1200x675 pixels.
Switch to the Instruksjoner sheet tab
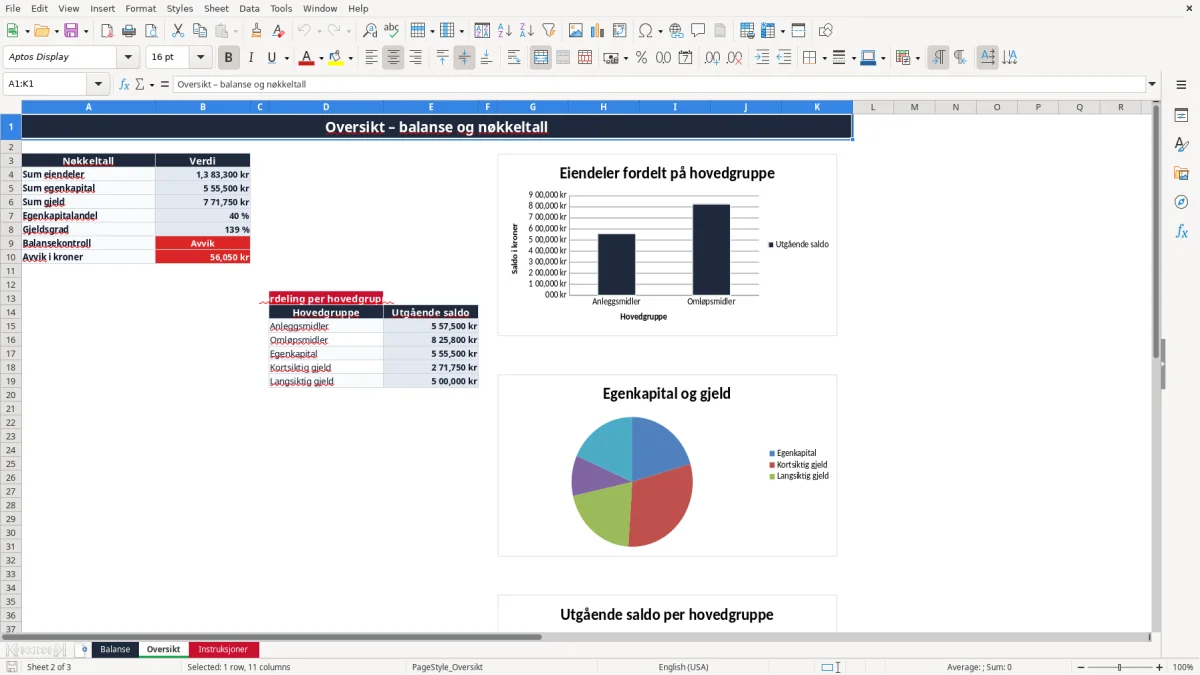click(x=223, y=649)
